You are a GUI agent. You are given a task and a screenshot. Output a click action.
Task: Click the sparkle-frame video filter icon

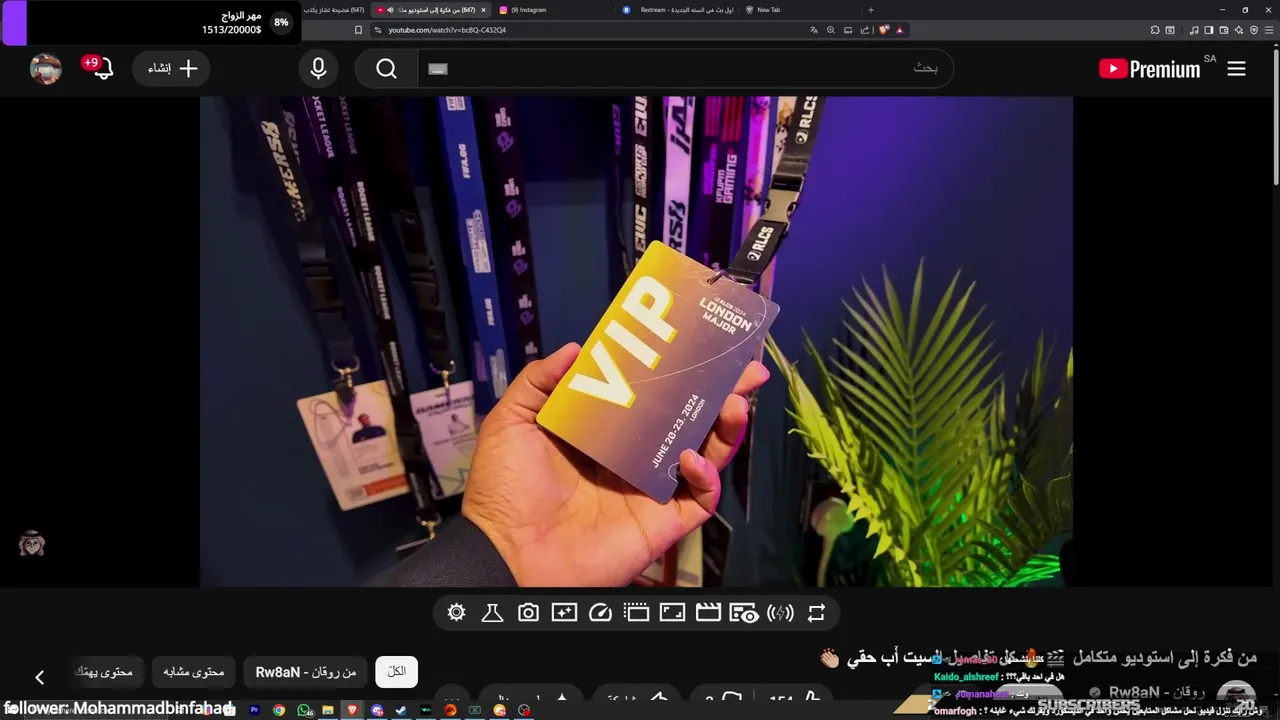[564, 613]
